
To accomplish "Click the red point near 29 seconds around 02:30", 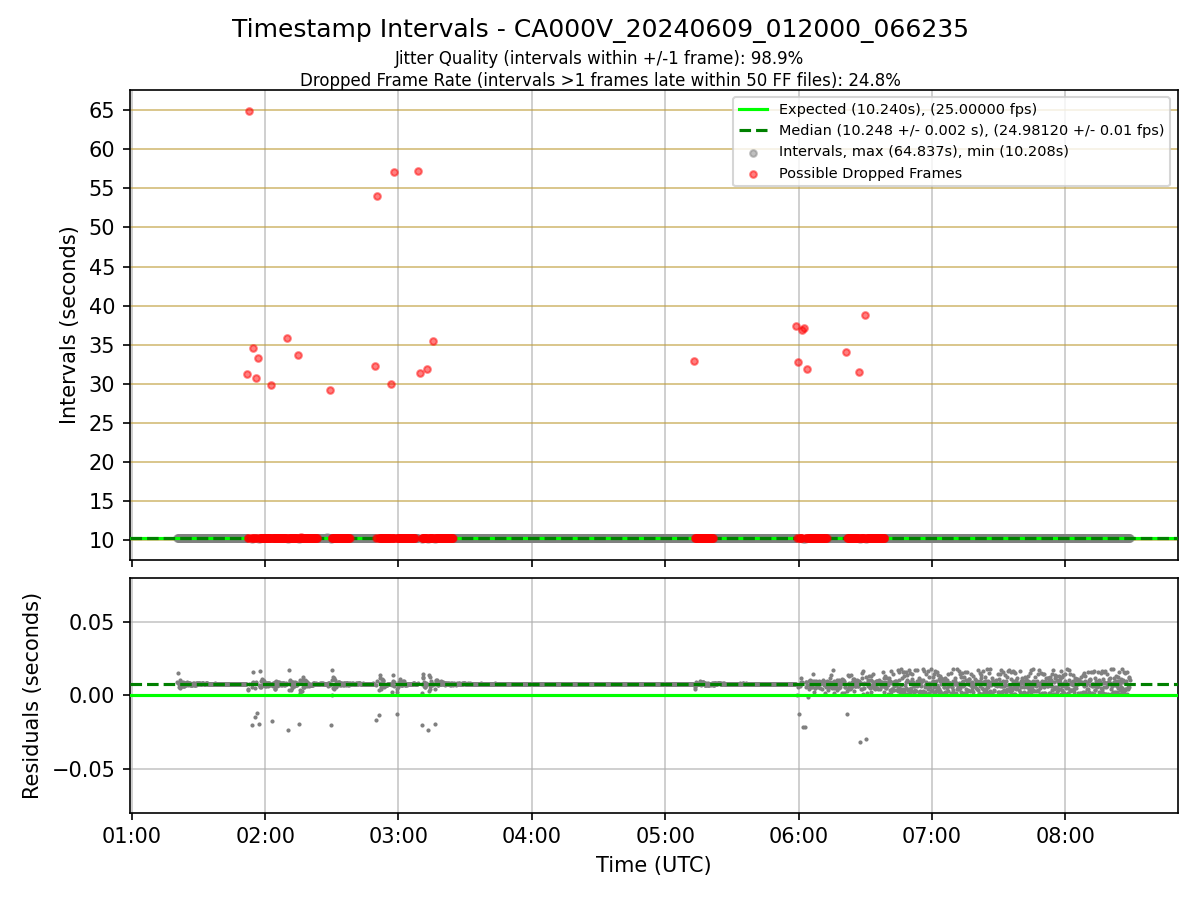I will pyautogui.click(x=330, y=390).
